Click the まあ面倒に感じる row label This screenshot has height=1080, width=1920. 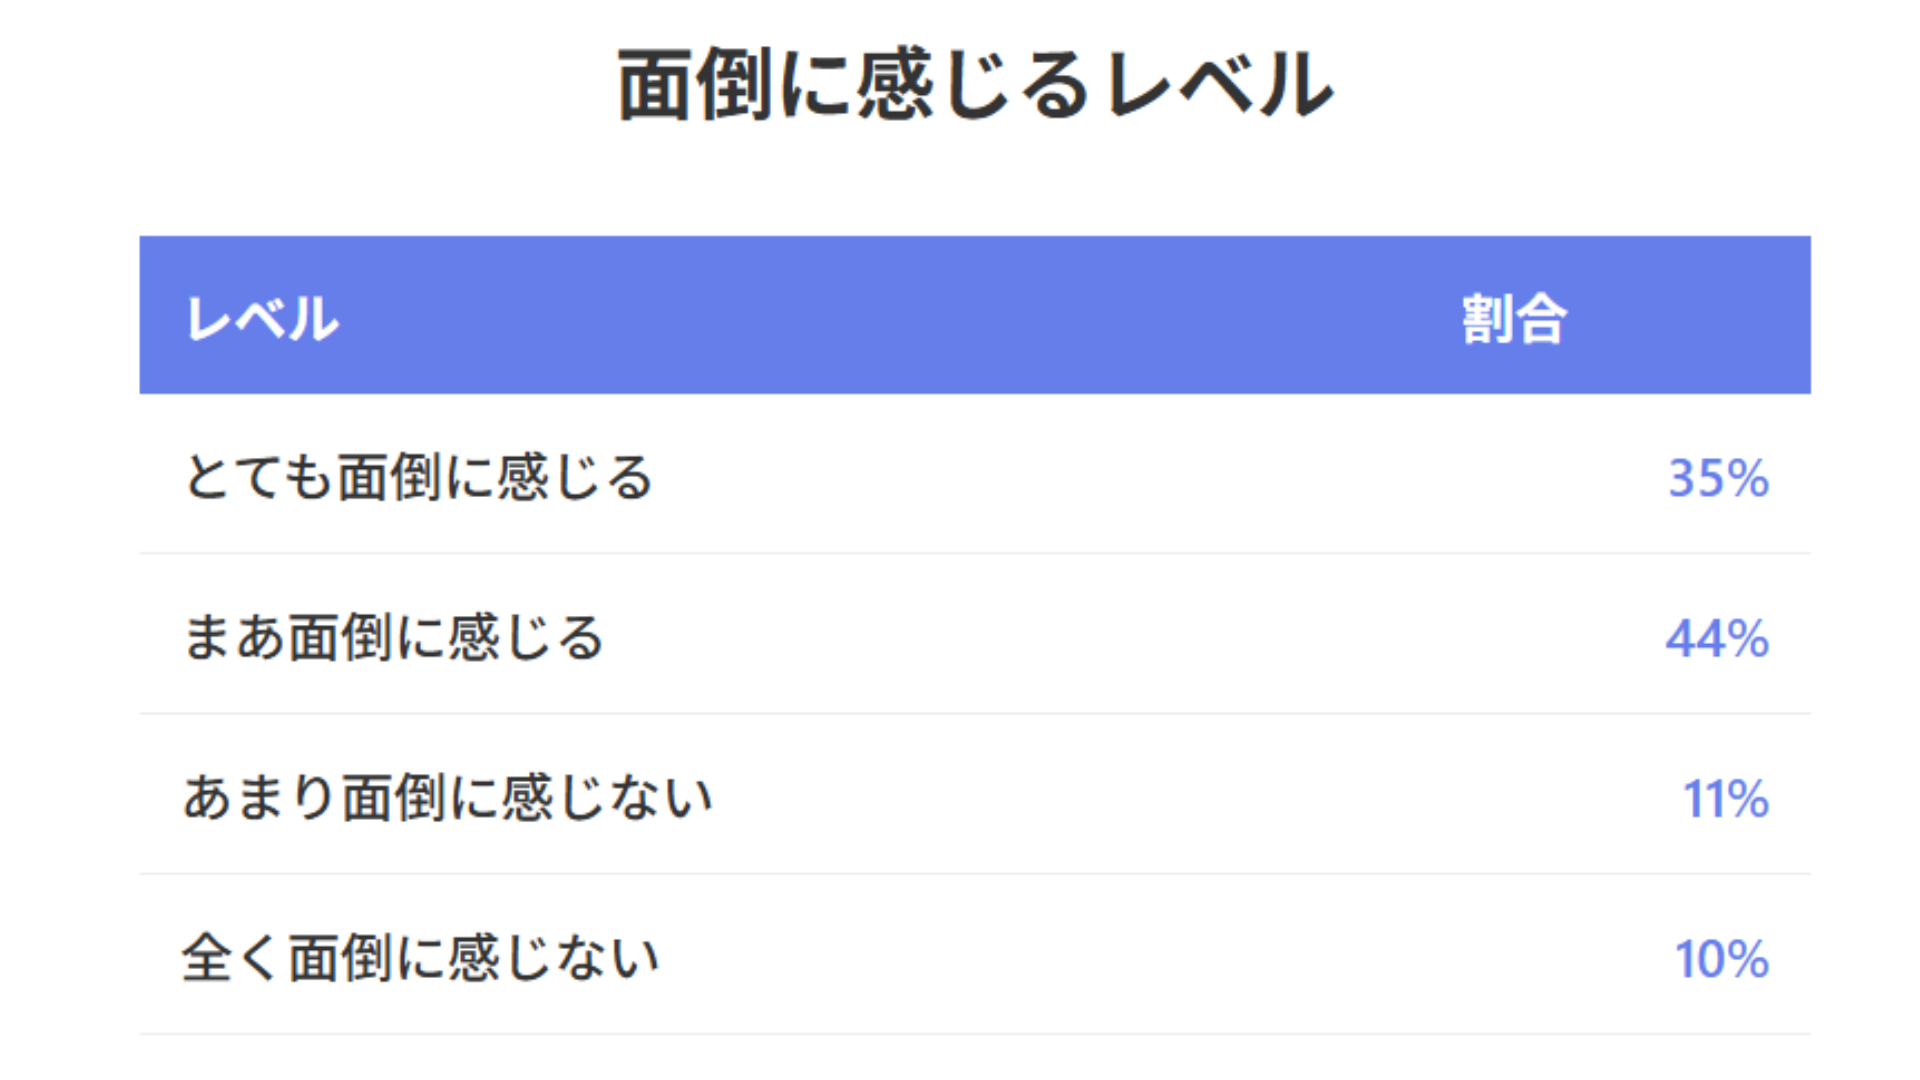pyautogui.click(x=394, y=638)
